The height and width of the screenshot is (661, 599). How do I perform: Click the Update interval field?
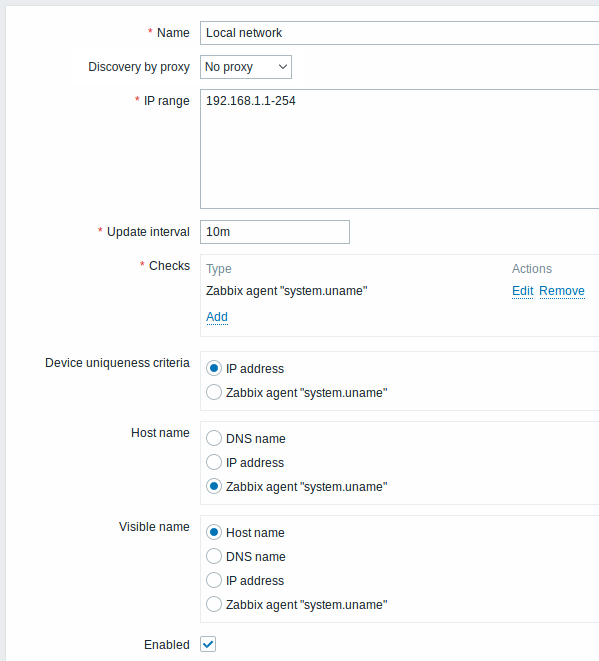coord(275,232)
